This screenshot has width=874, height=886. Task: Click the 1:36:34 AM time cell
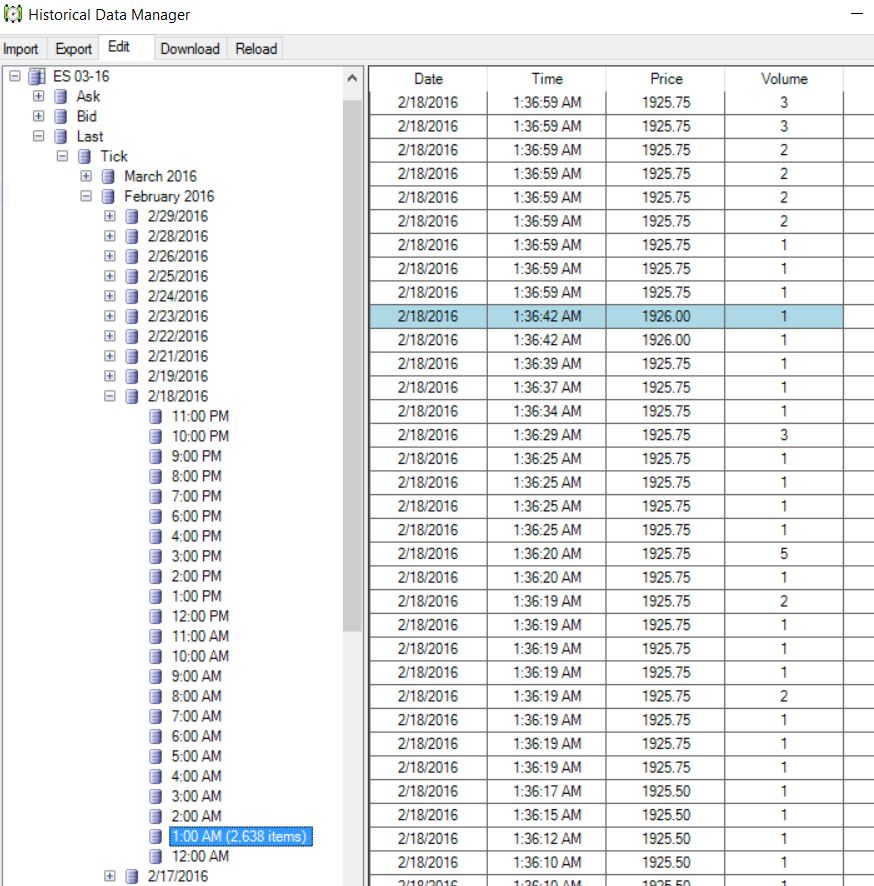[x=547, y=411]
